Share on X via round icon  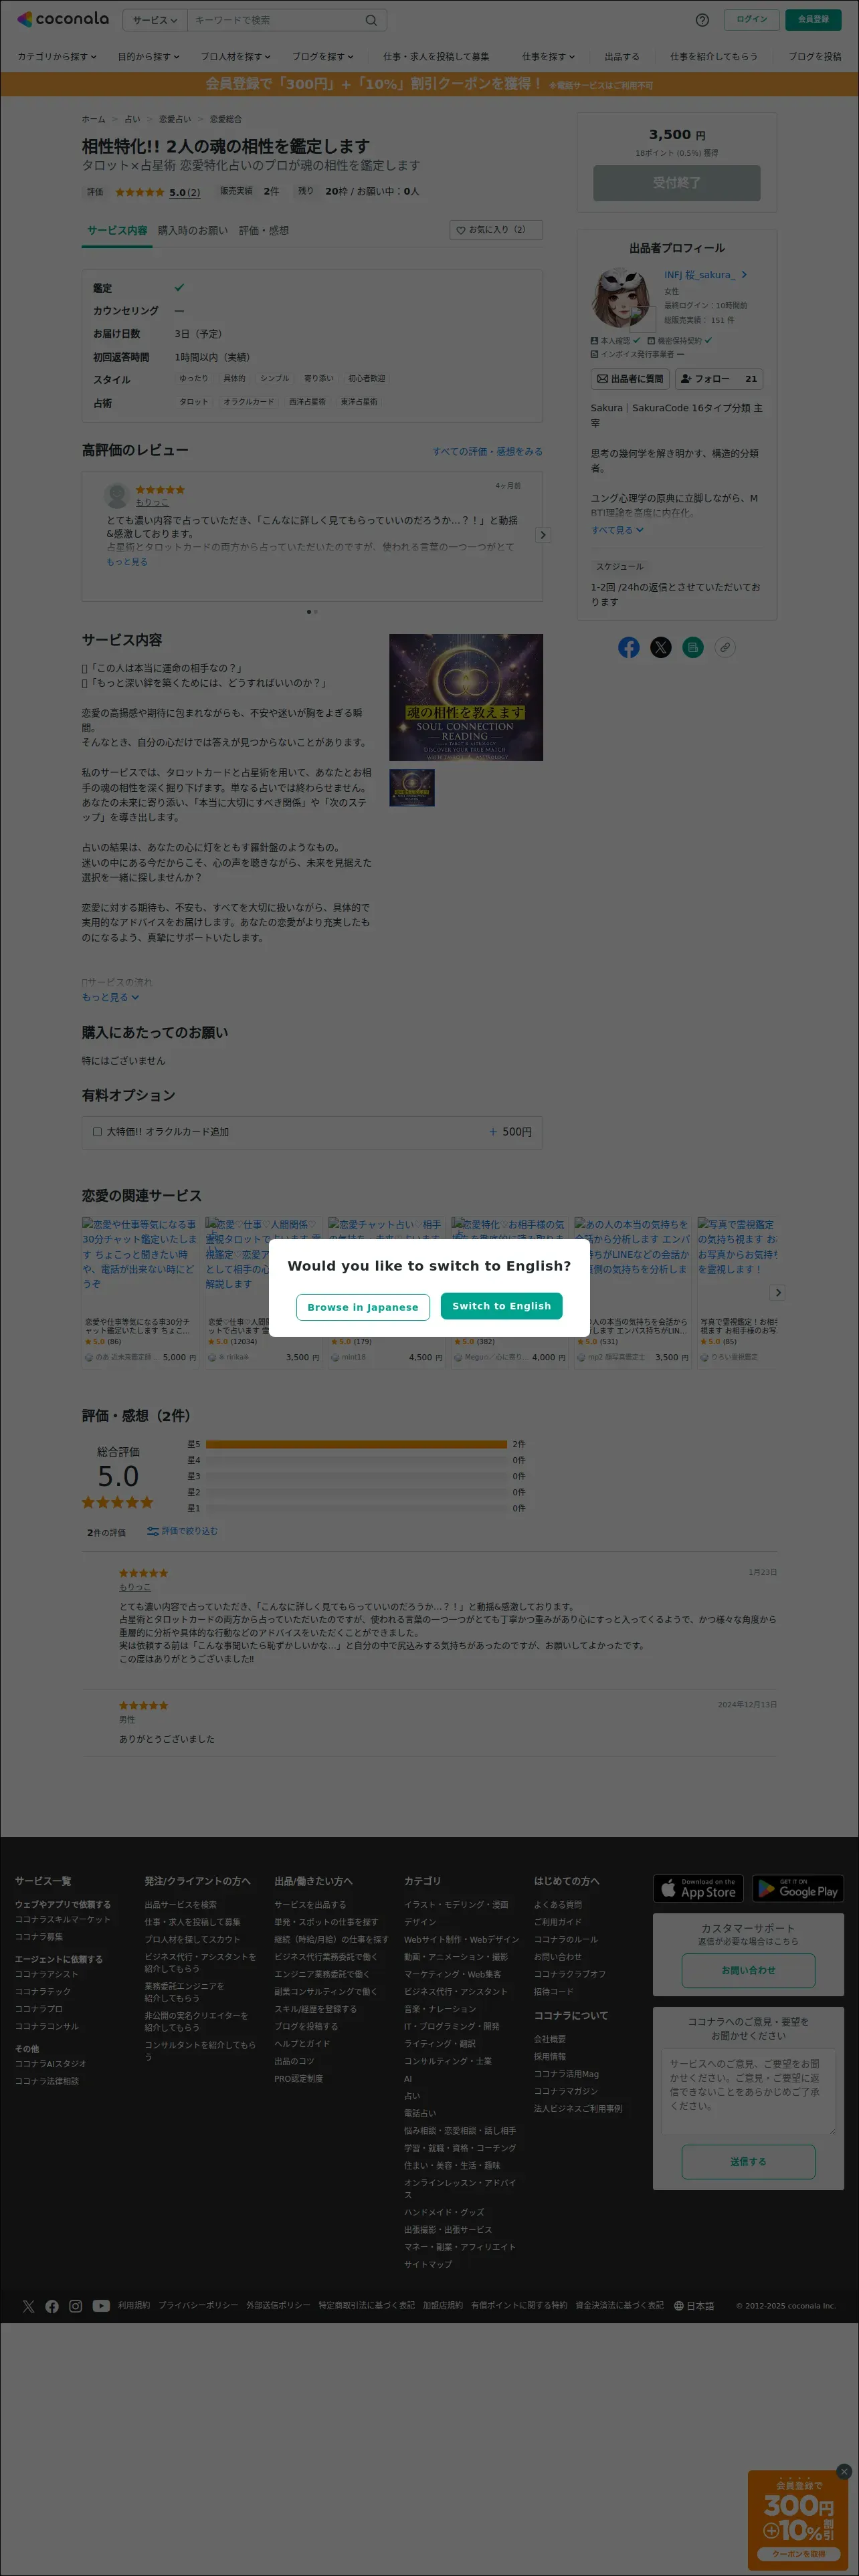[x=661, y=647]
